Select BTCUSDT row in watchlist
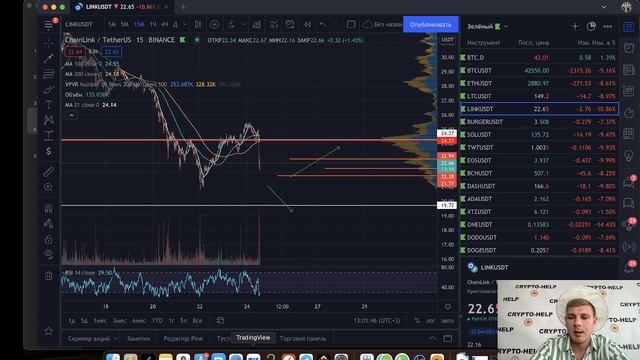This screenshot has height=360, width=640. point(539,70)
